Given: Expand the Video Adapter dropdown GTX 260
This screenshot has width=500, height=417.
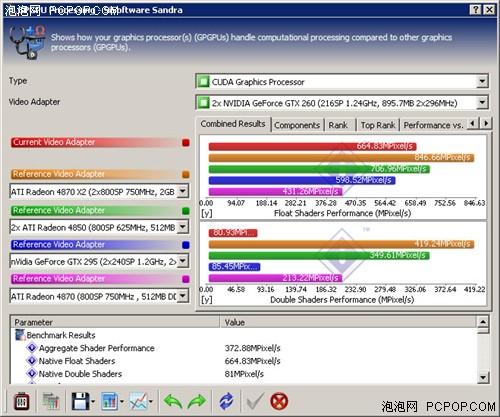Looking at the screenshot, I should tap(482, 103).
